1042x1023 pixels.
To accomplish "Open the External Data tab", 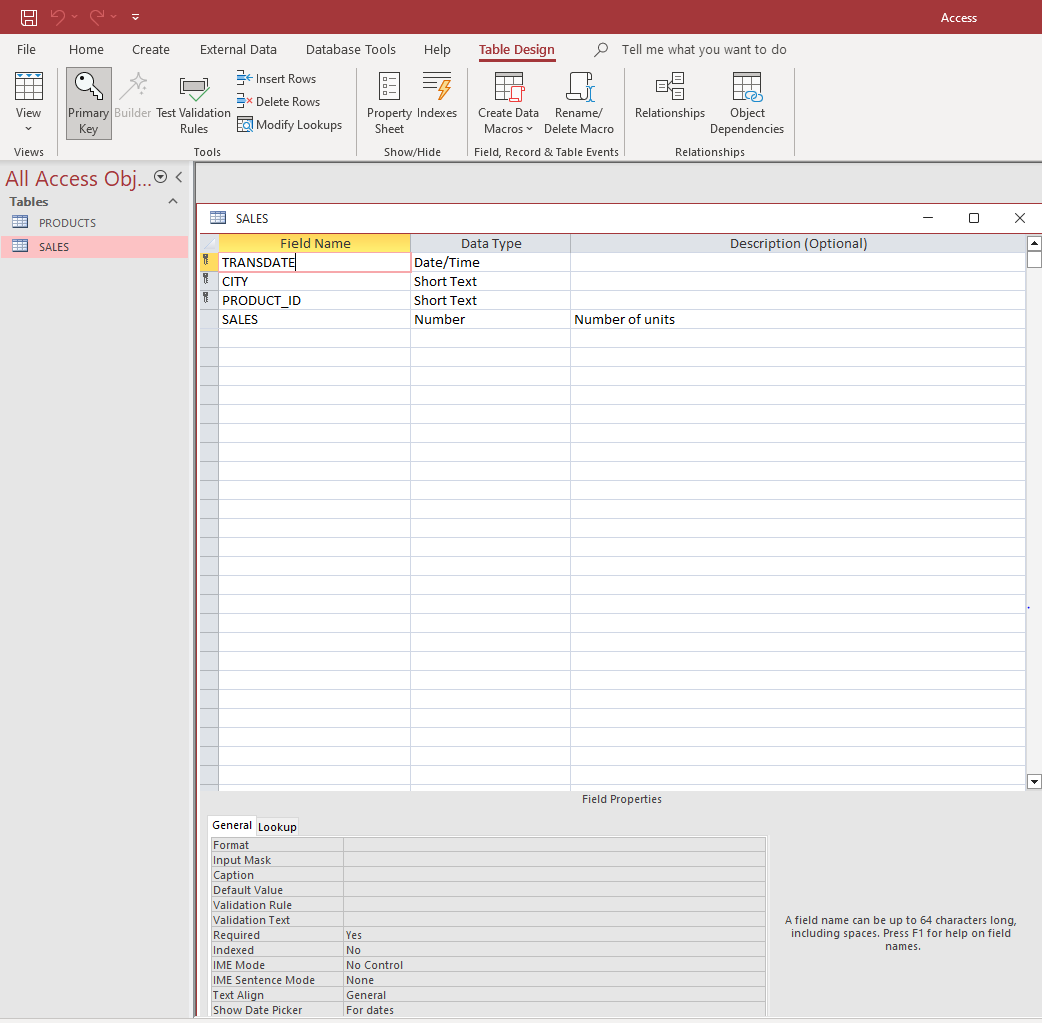I will tap(238, 50).
